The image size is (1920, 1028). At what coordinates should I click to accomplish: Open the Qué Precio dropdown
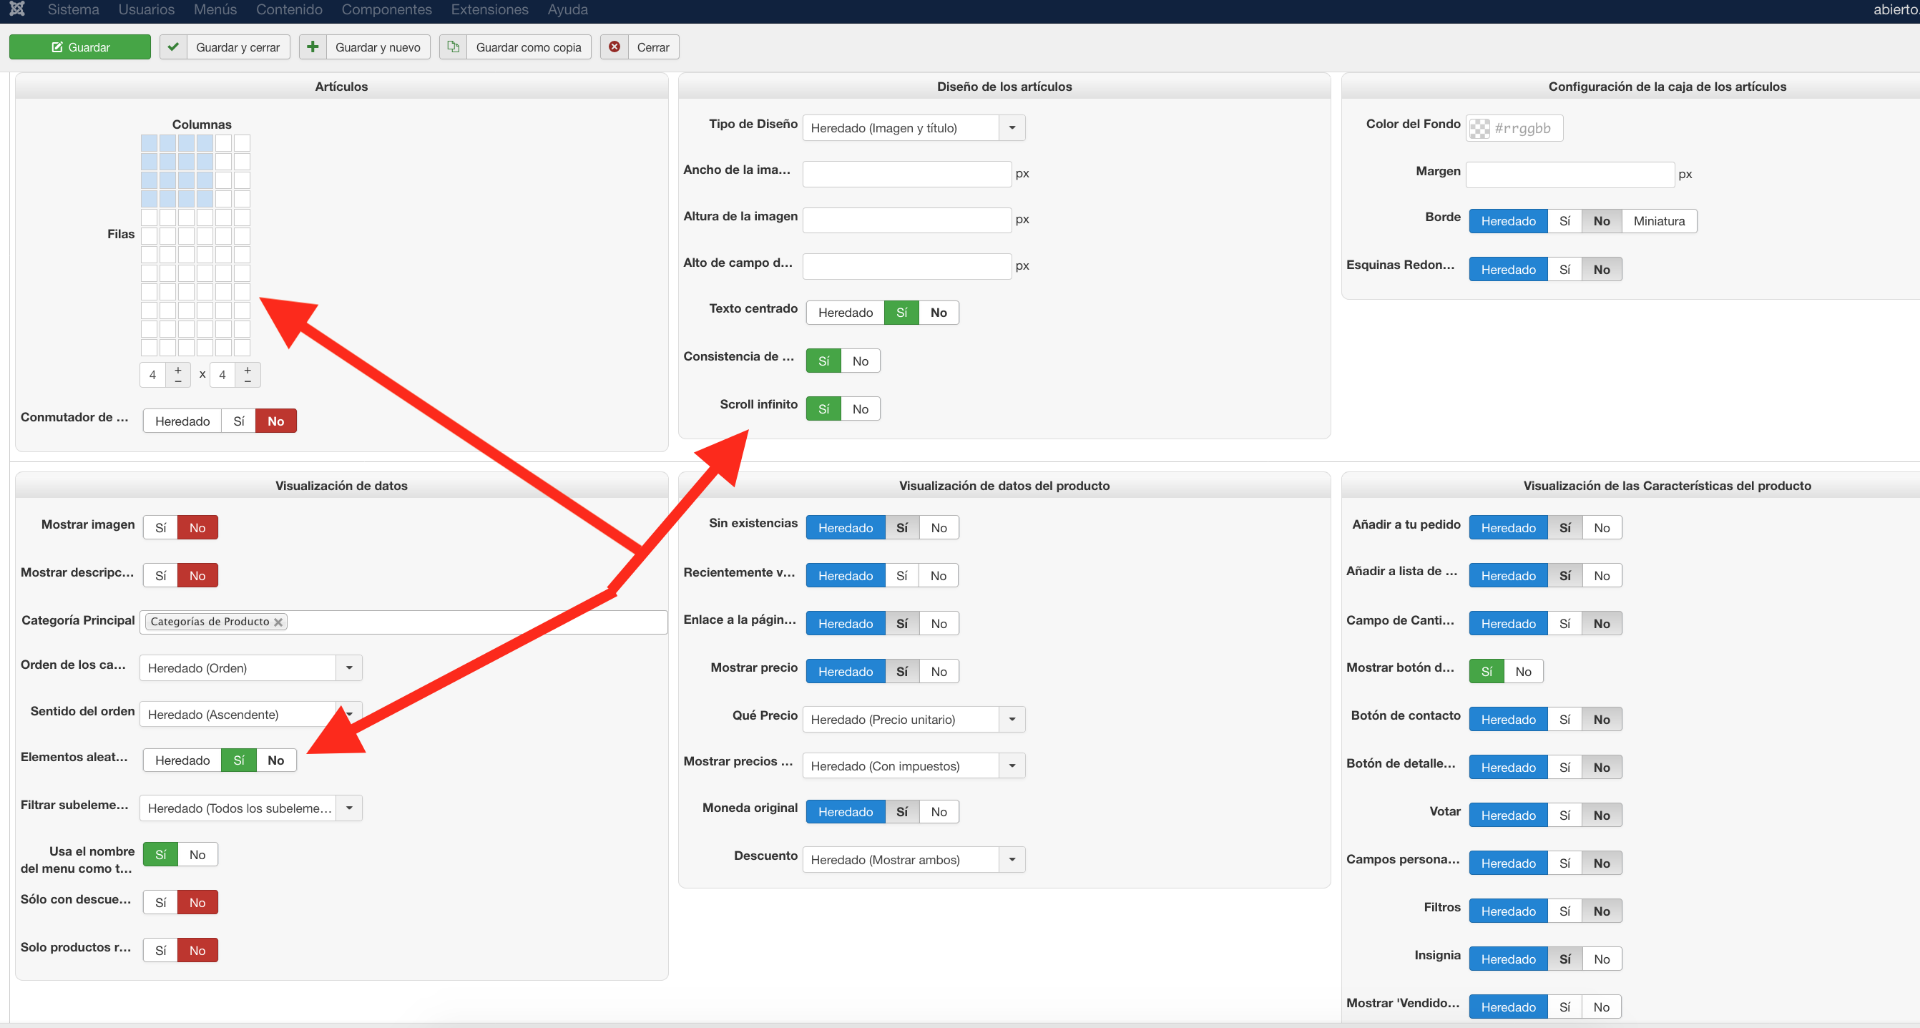[x=1012, y=719]
